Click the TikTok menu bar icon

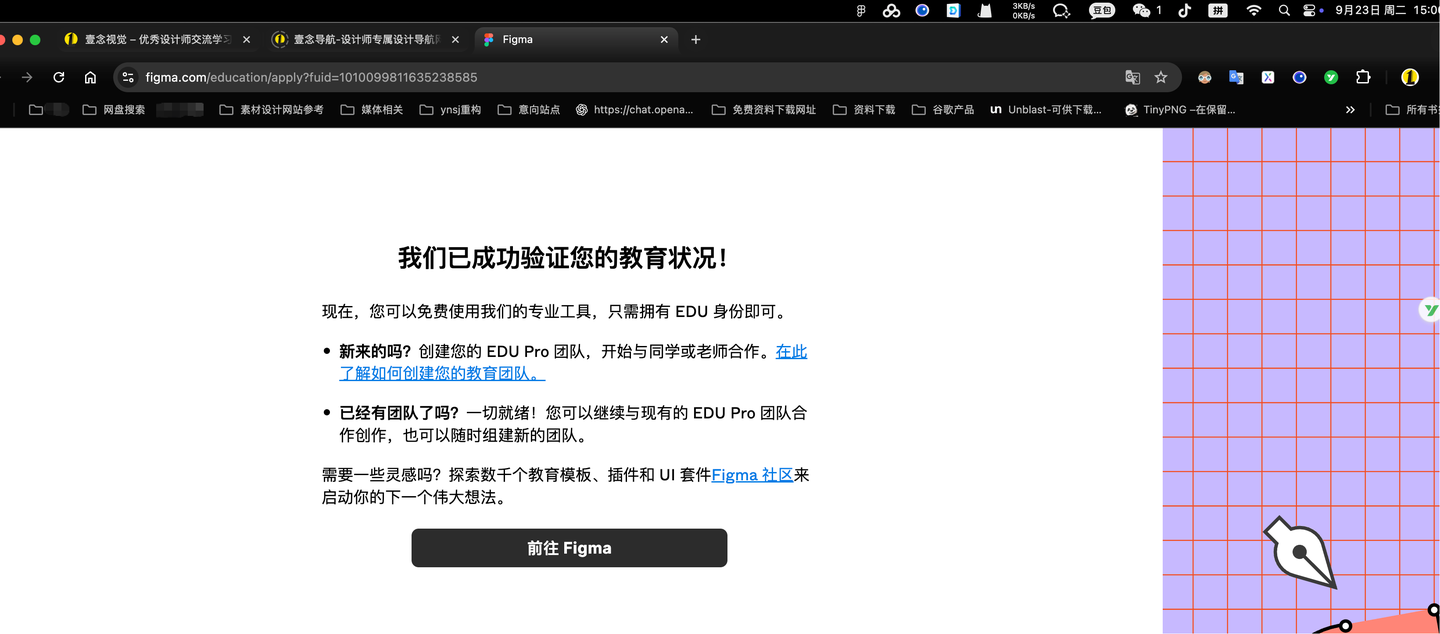[x=1184, y=10]
